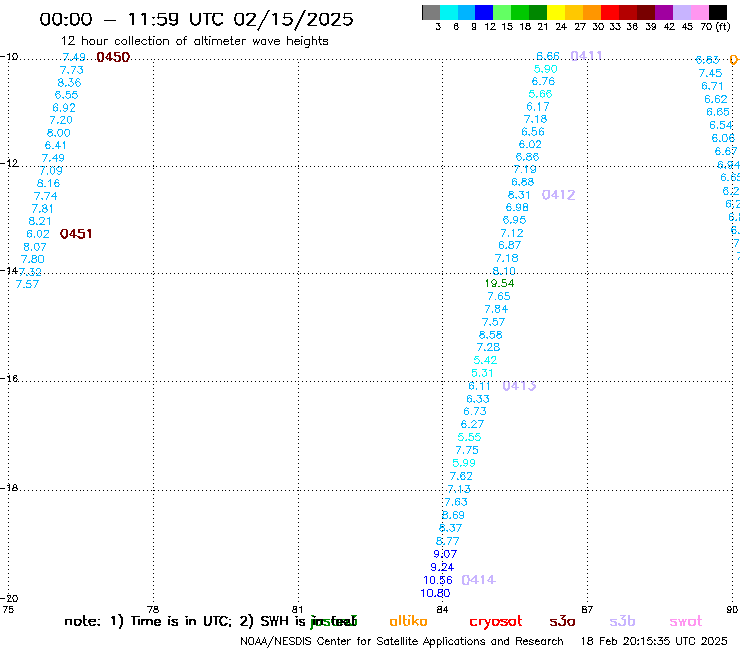Click the longitude 87 axis label
Viewport: 740px width, 650px height.
[587, 609]
